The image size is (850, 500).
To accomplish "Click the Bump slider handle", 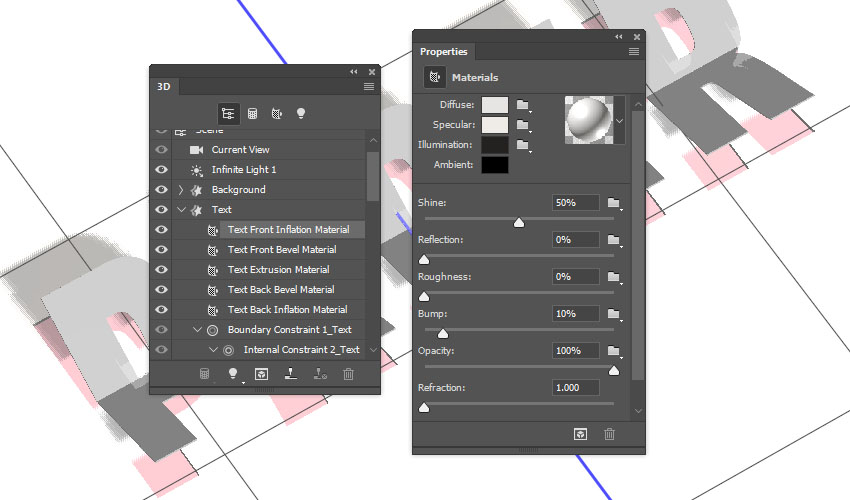I will pos(443,334).
